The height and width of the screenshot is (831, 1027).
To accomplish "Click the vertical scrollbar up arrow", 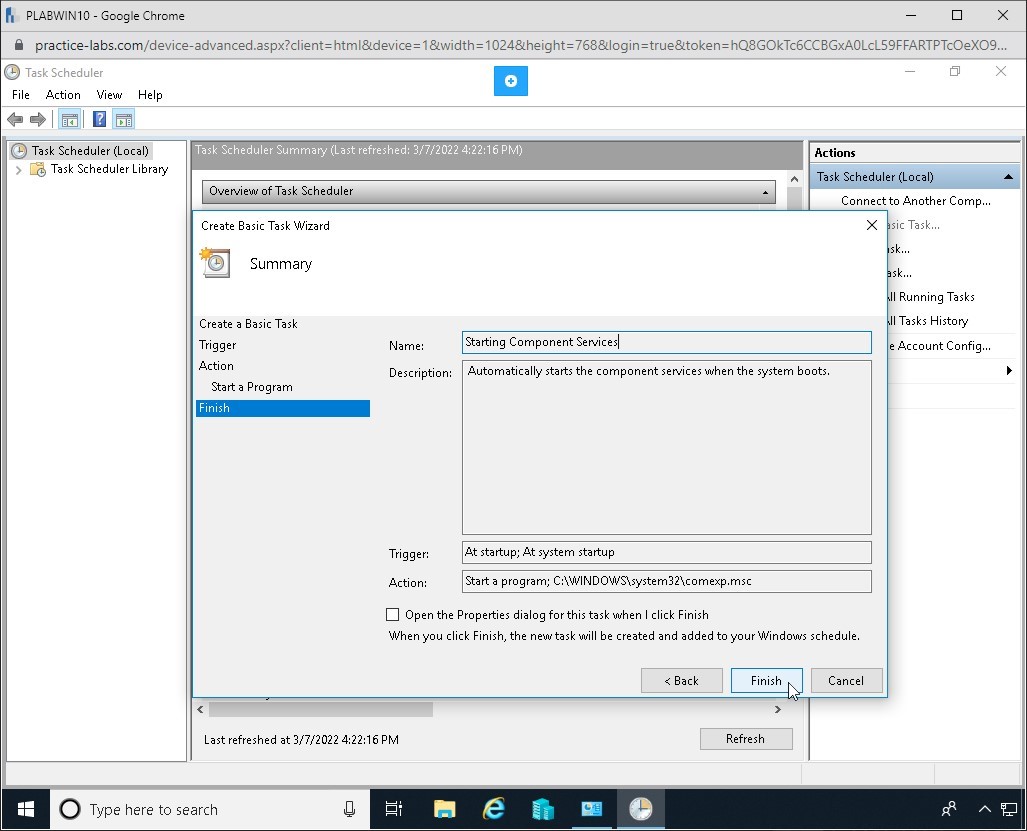I will (x=794, y=179).
